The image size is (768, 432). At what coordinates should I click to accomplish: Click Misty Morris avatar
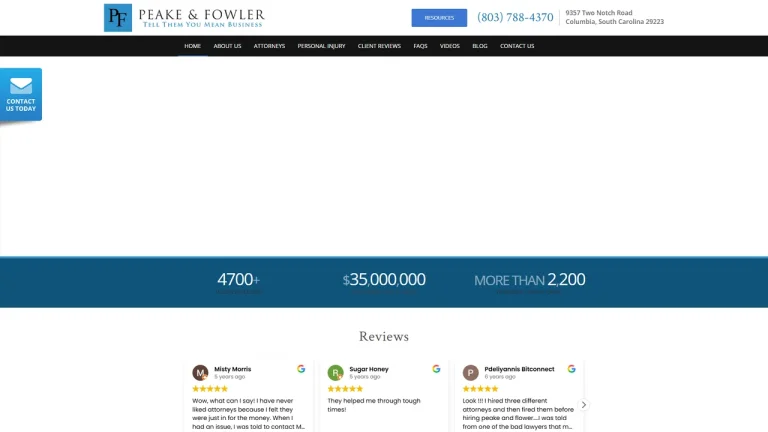(200, 373)
